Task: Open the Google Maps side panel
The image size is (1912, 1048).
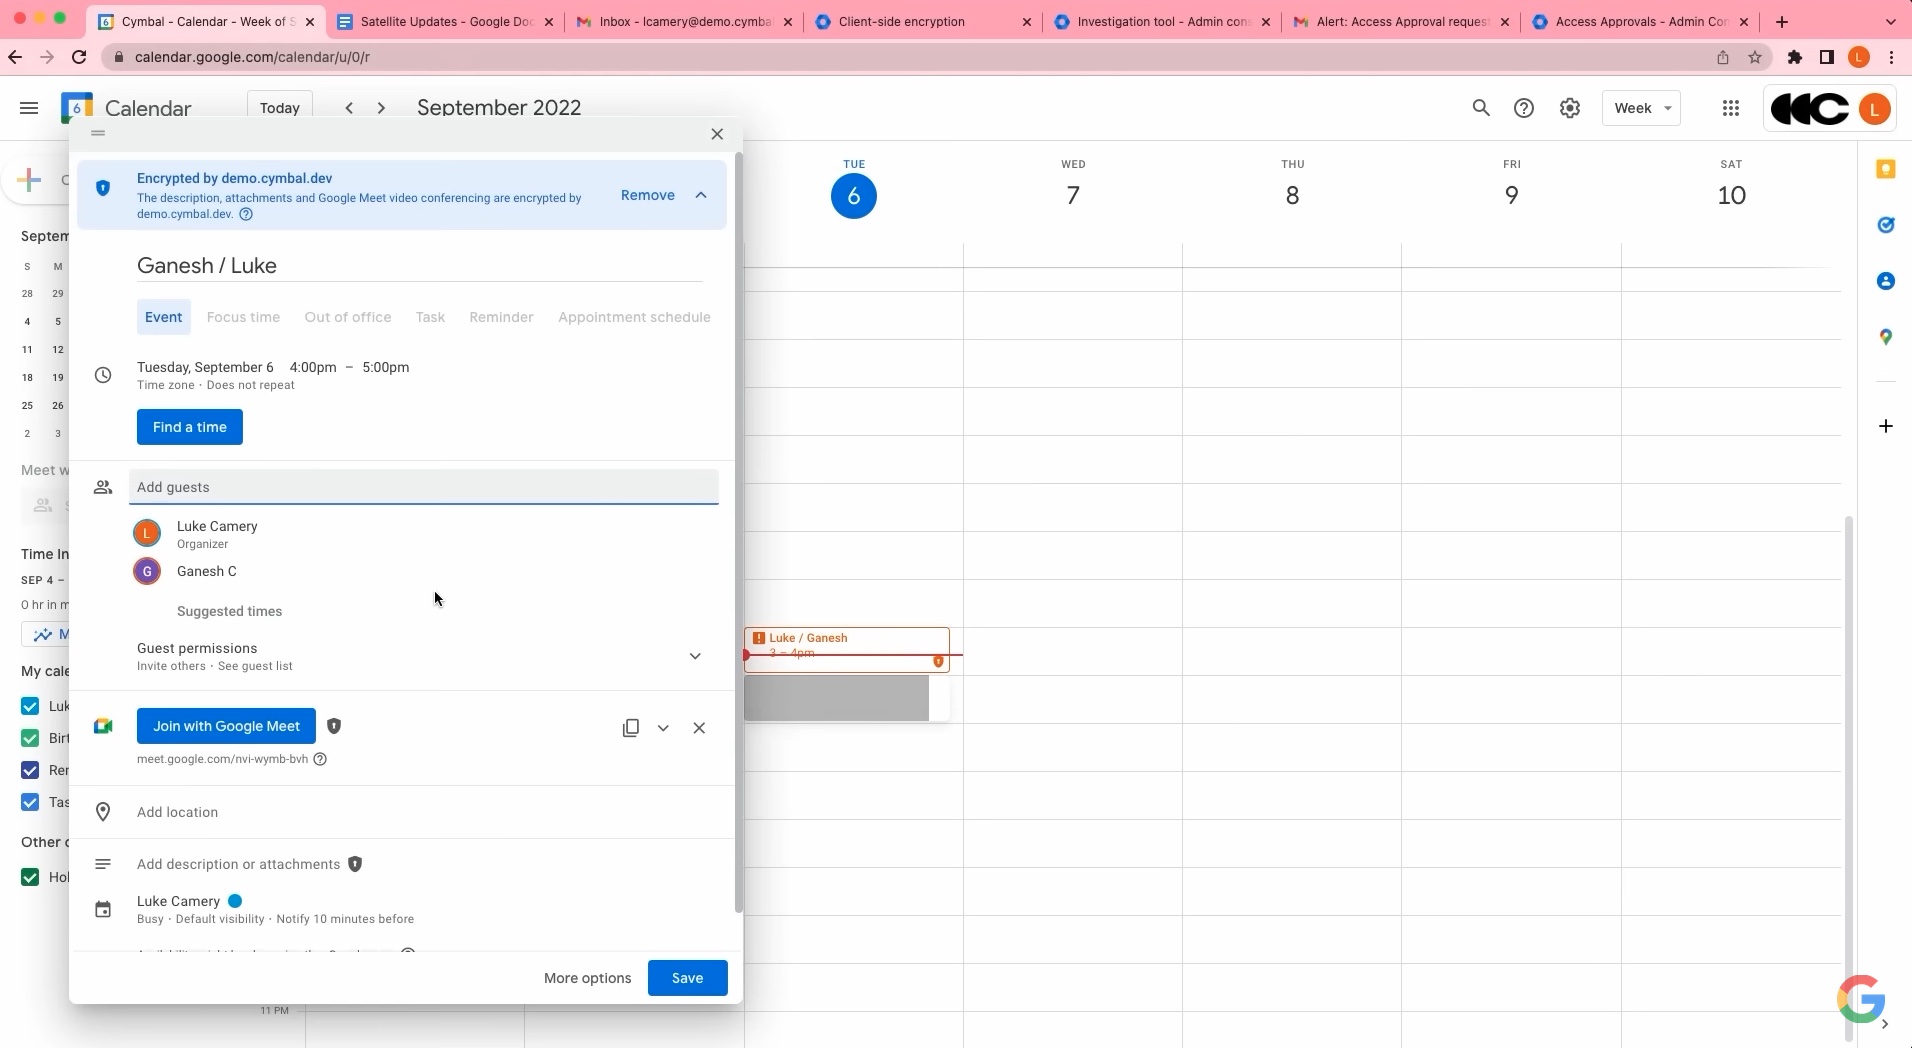Action: tap(1886, 338)
